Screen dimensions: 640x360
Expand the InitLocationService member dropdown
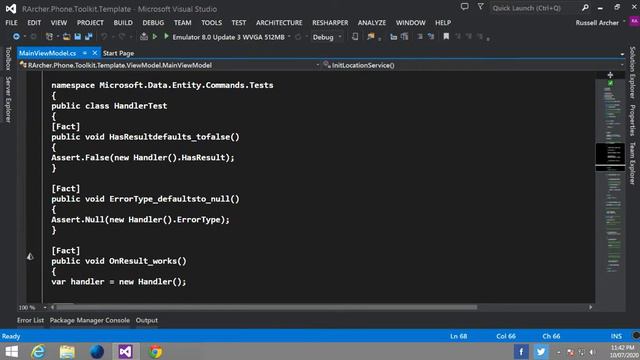(x=622, y=65)
